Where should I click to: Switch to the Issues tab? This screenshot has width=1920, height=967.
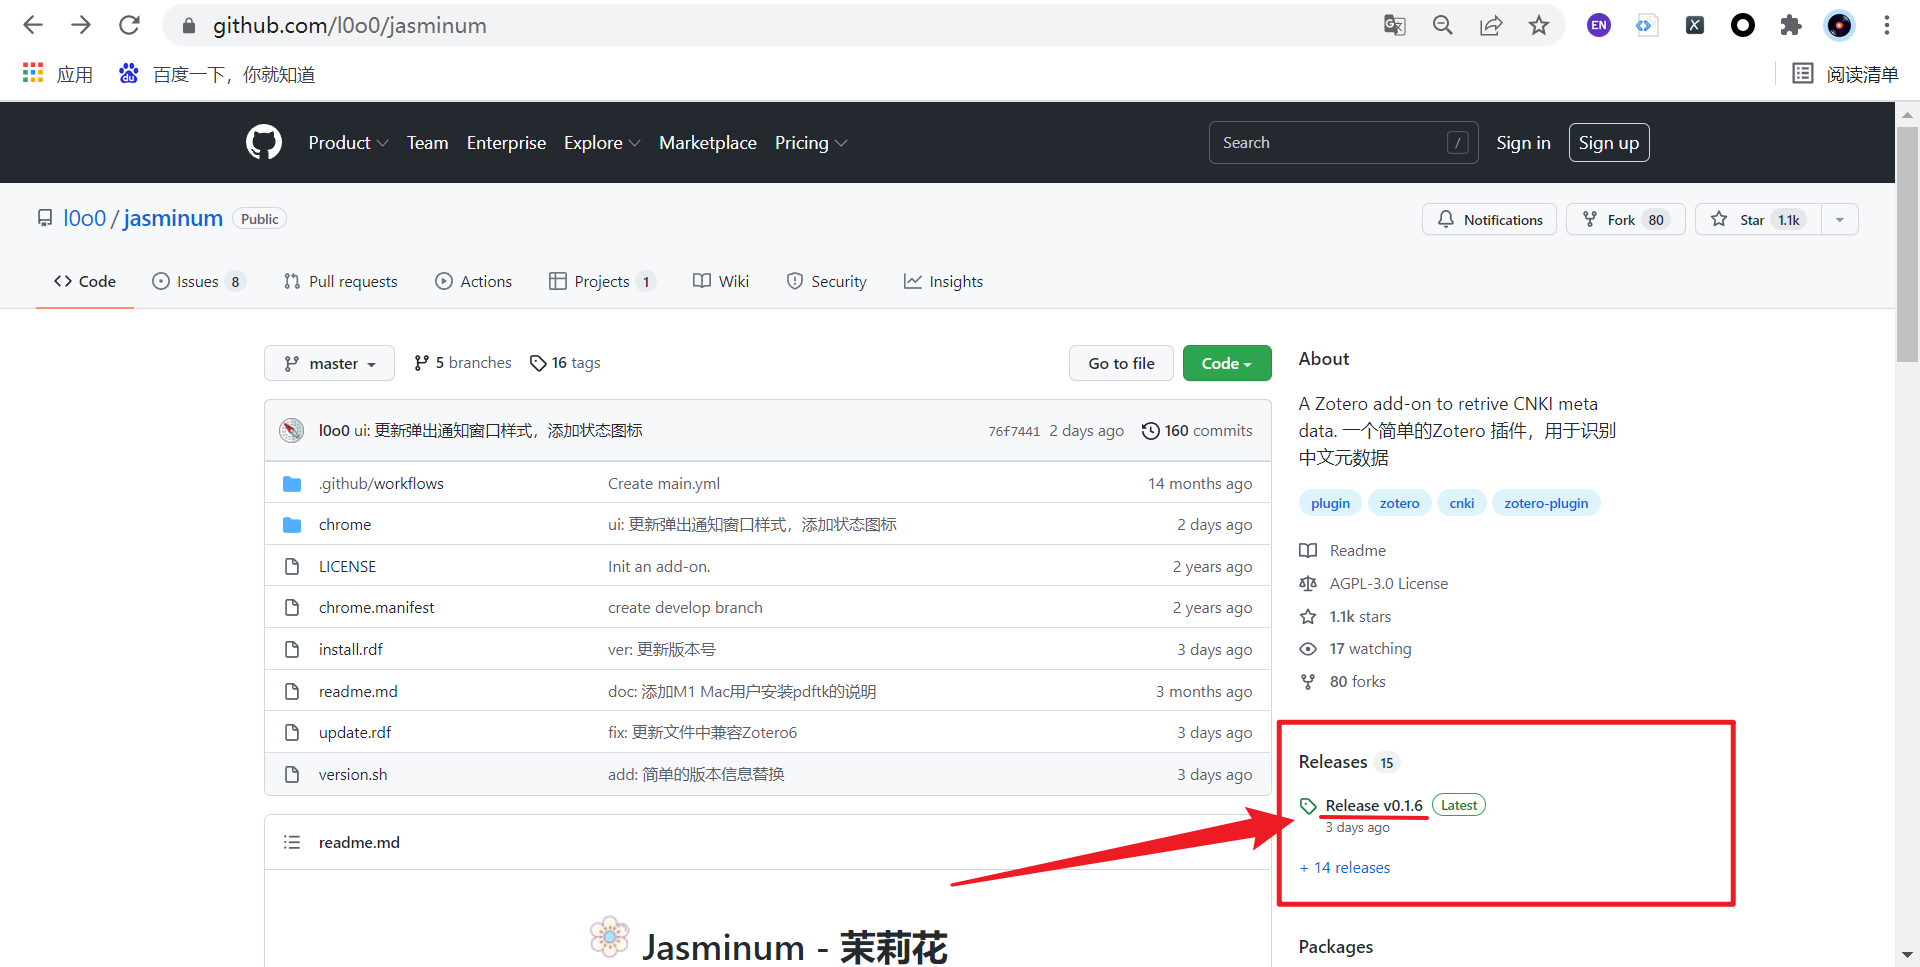198,281
